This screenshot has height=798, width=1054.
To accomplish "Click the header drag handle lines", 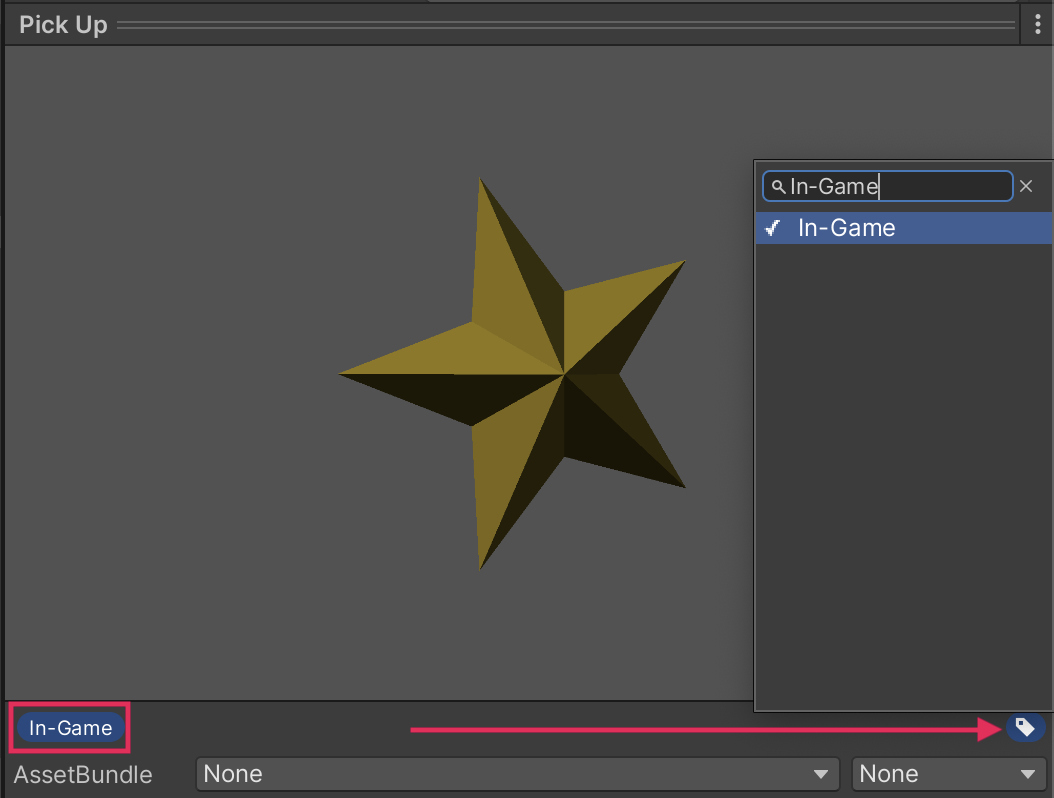I will coord(570,26).
